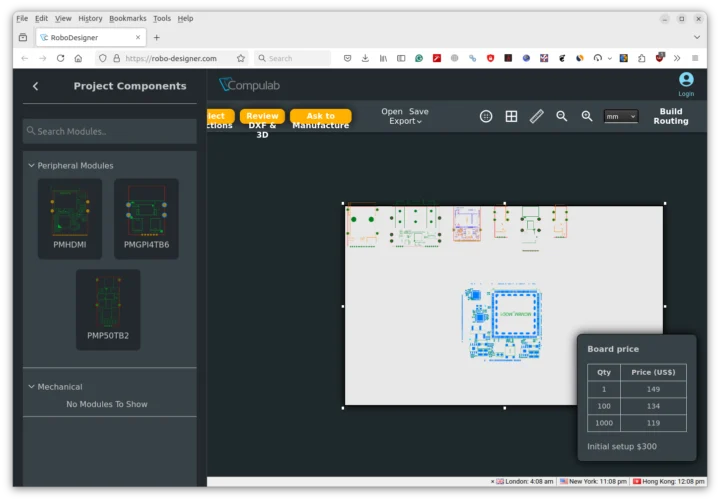This screenshot has width=720, height=501.
Task: Click the purple module at board top
Action: [467, 224]
